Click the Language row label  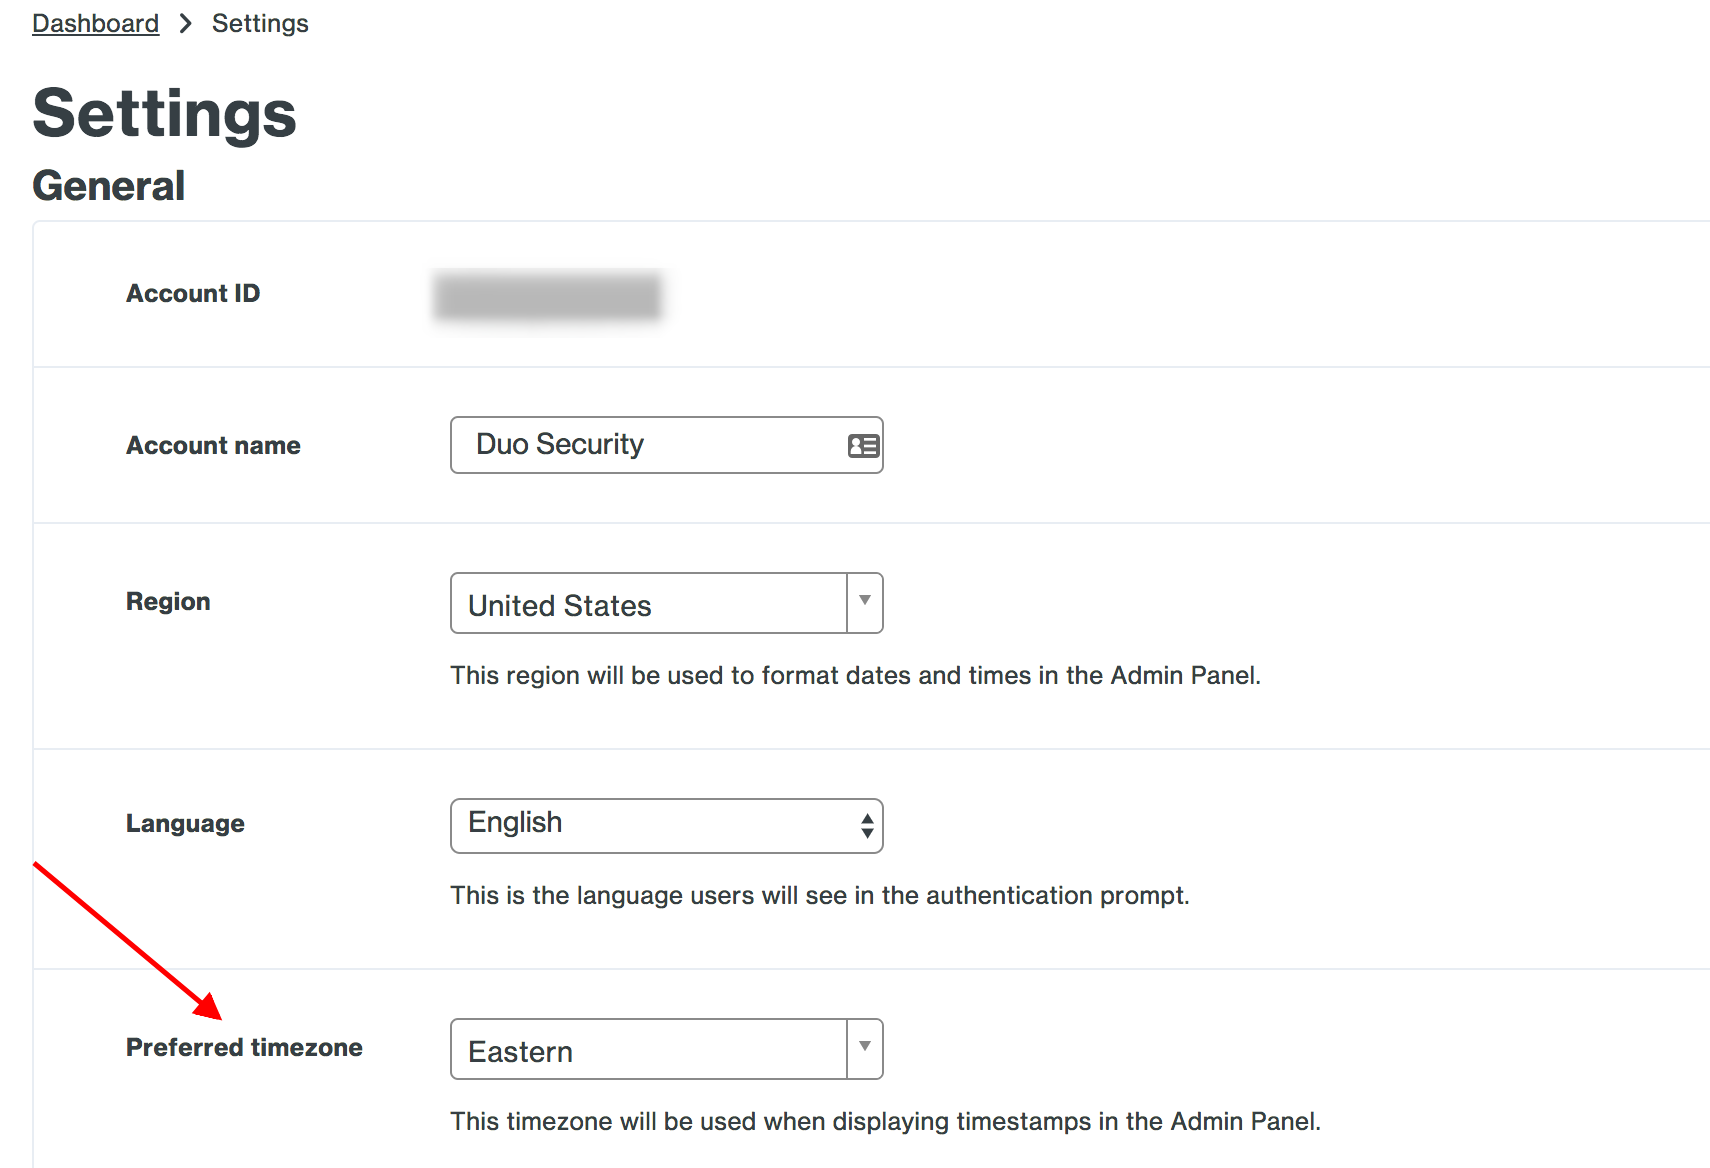[184, 823]
